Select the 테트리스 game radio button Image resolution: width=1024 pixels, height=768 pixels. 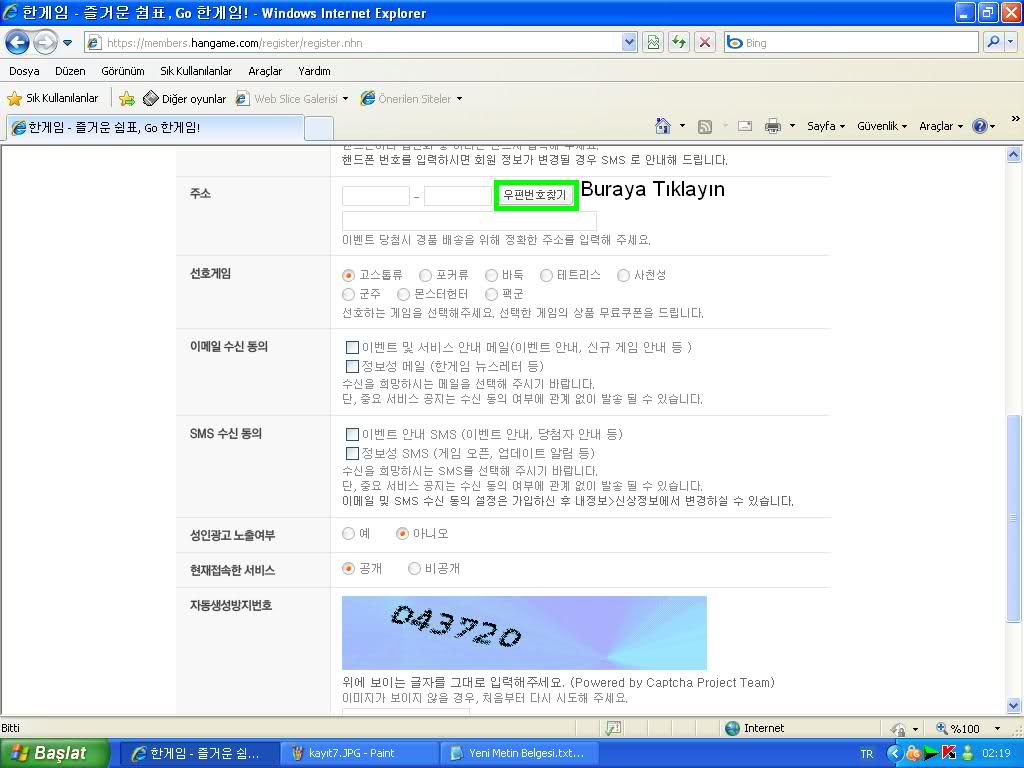547,276
